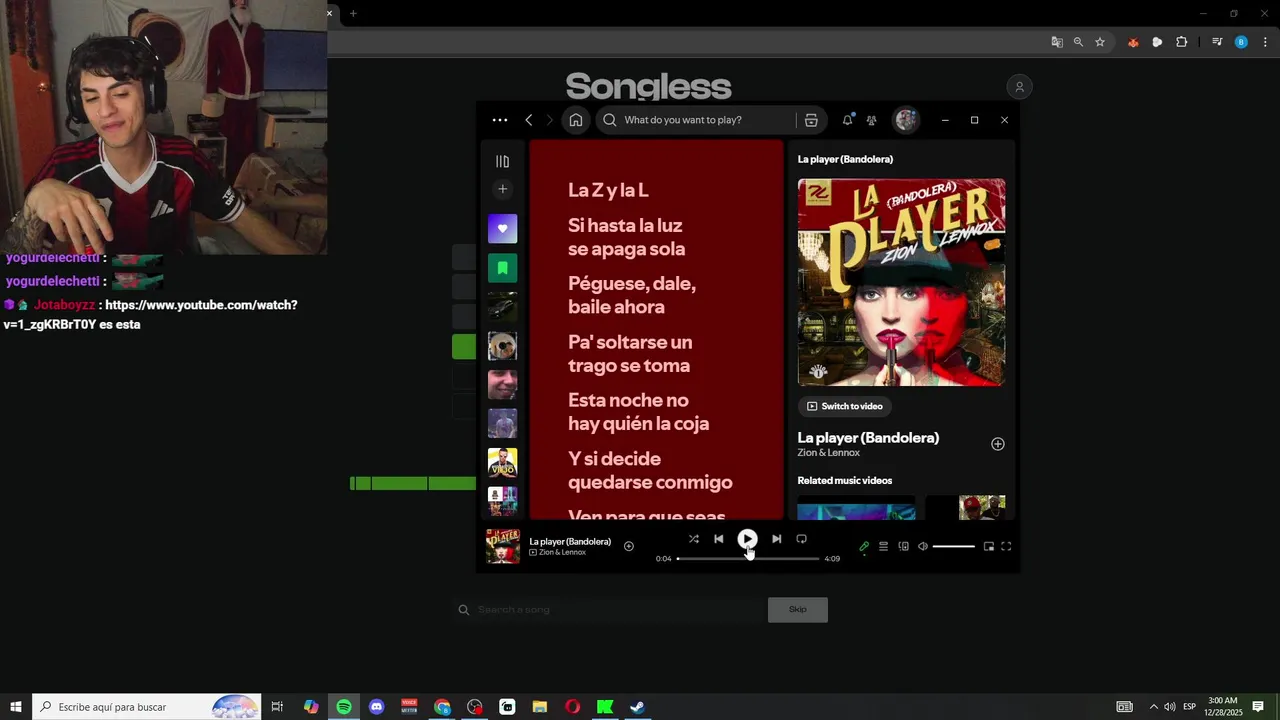Open the Liked Songs playlist

click(x=502, y=228)
